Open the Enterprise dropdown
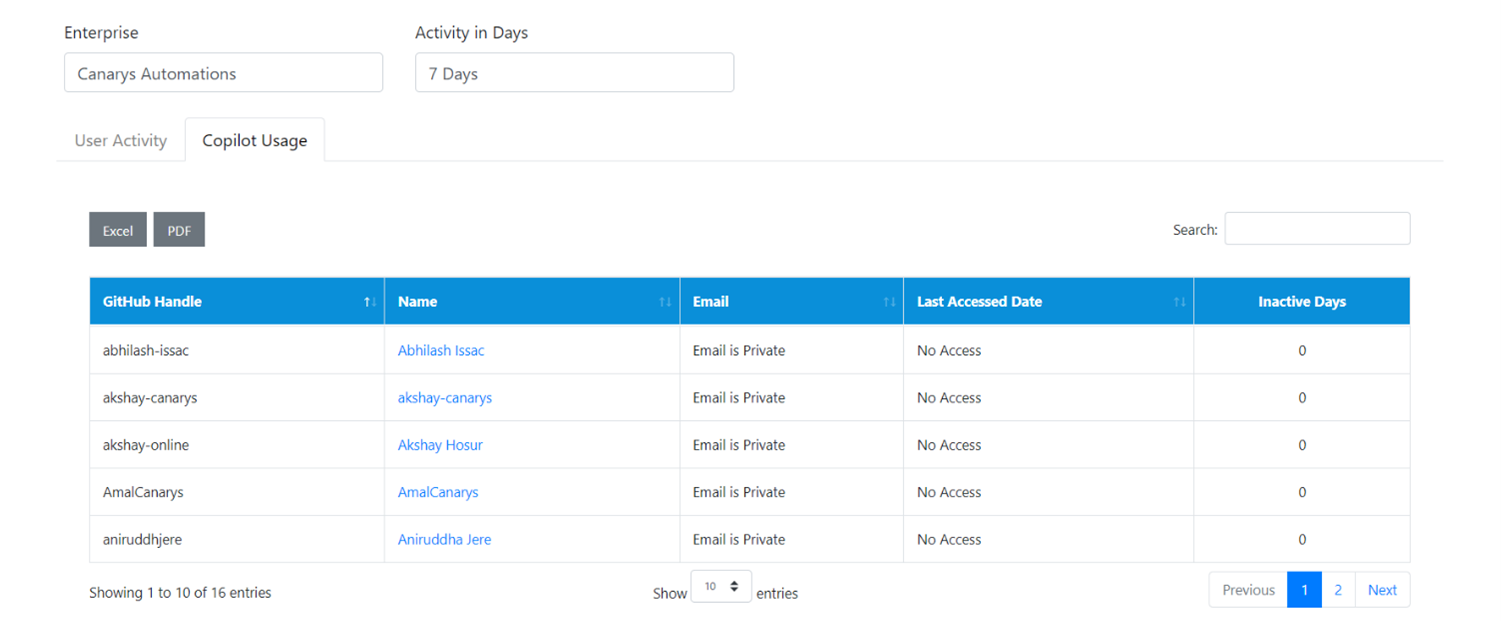The image size is (1501, 621). (223, 73)
